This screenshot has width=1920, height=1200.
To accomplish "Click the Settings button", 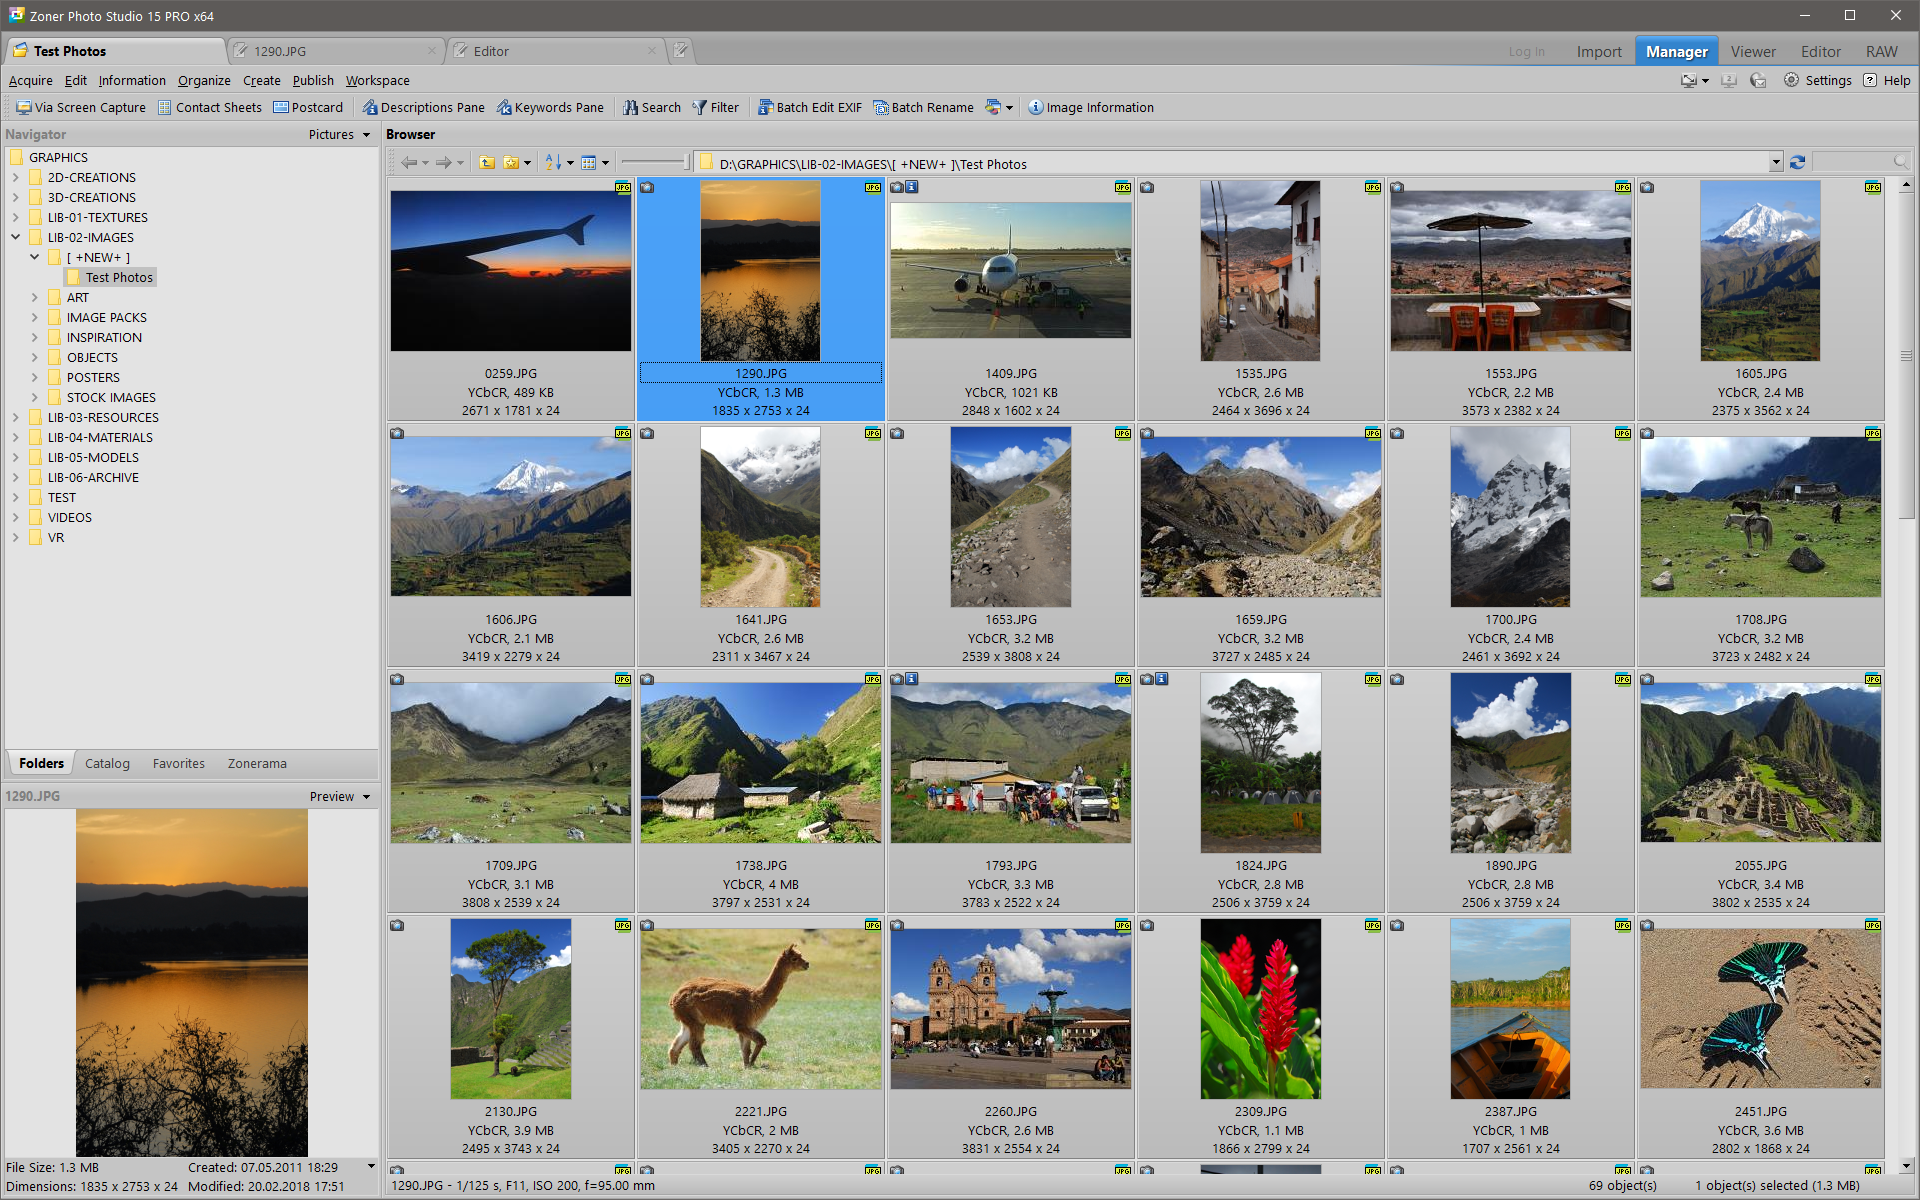I will pos(1820,79).
